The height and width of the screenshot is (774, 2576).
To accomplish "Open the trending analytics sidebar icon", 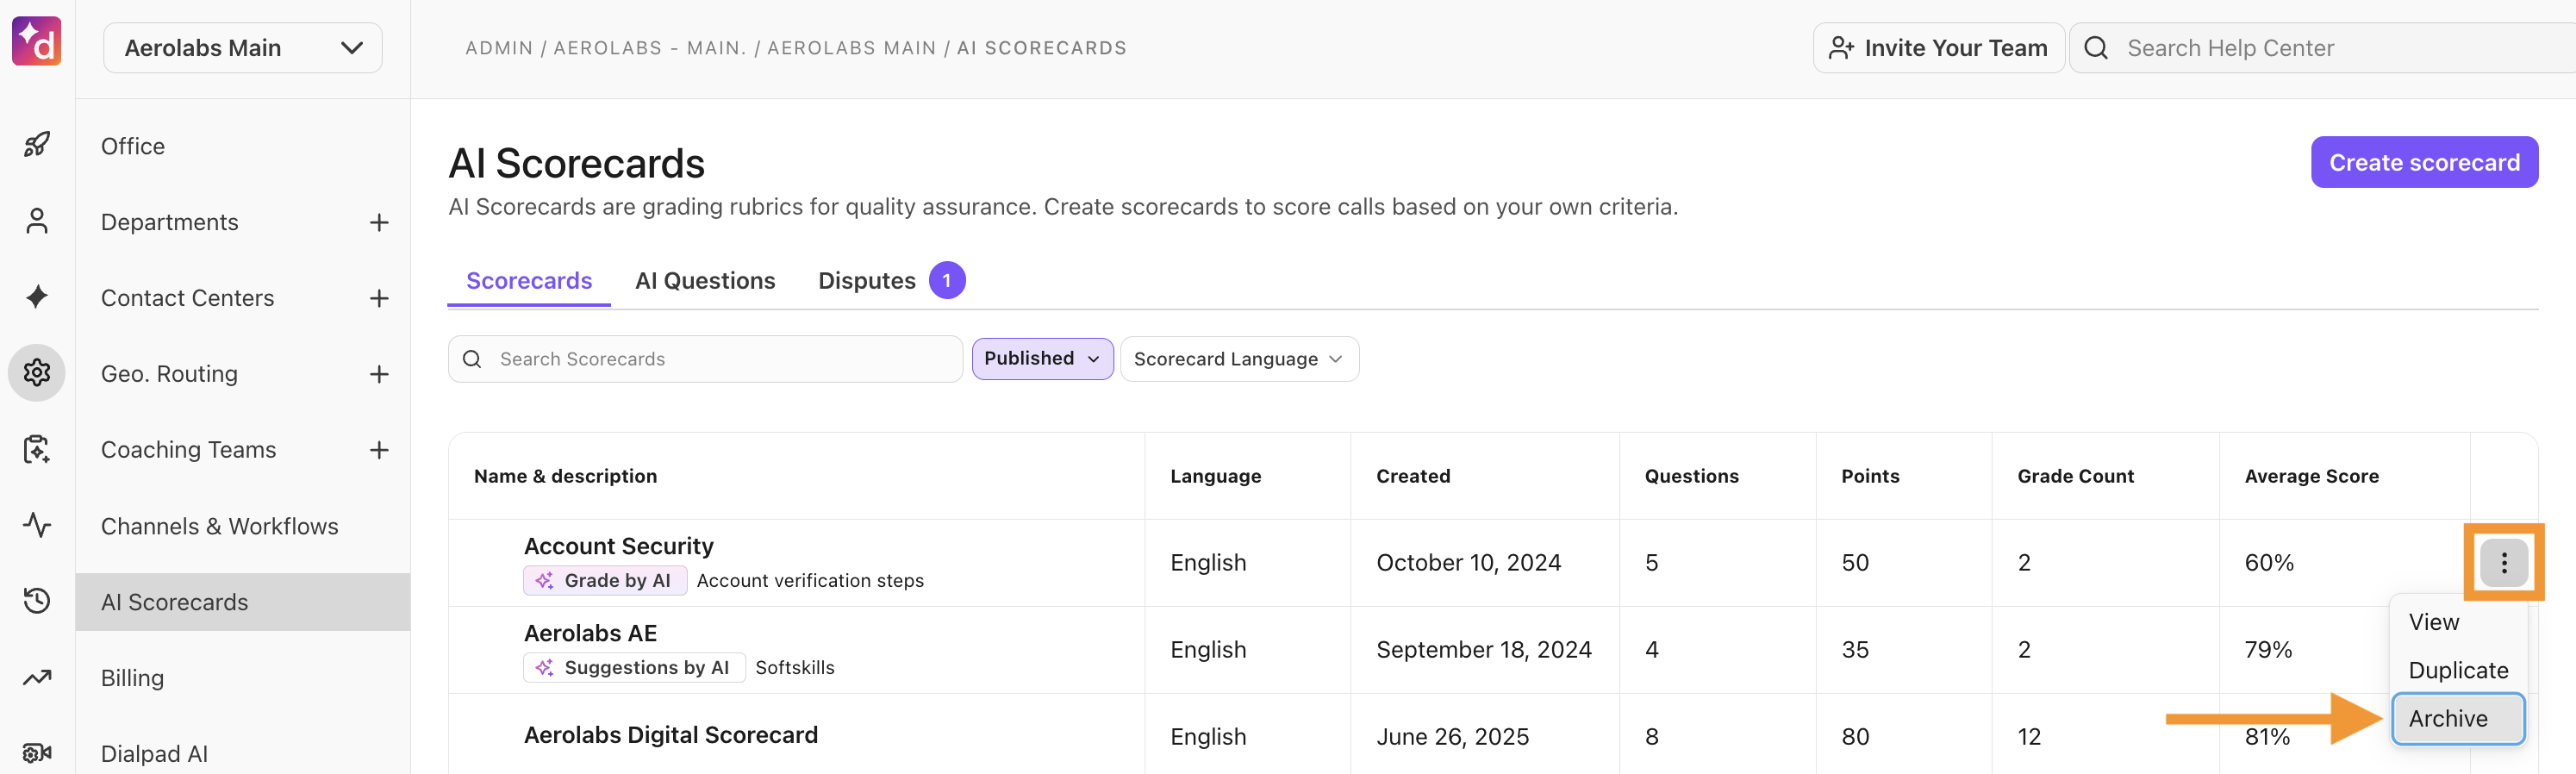I will click(37, 677).
